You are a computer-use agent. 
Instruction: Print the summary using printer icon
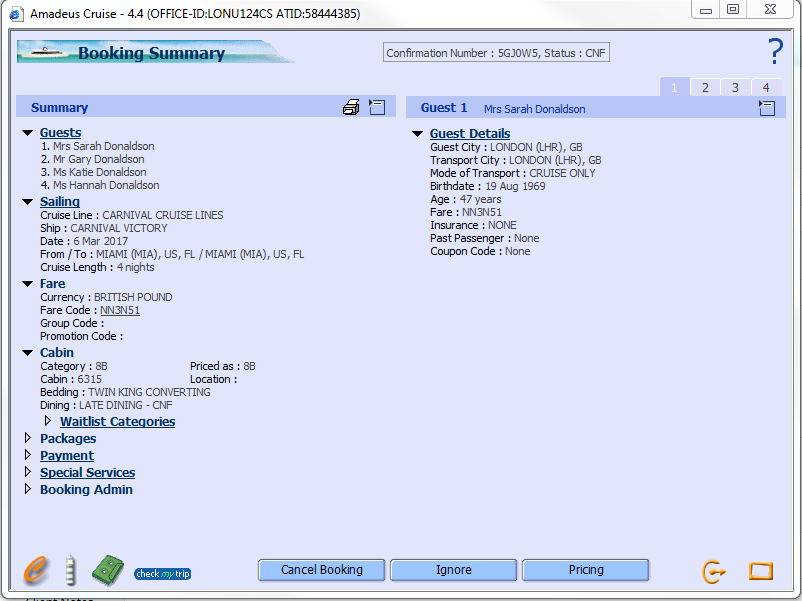coord(351,107)
